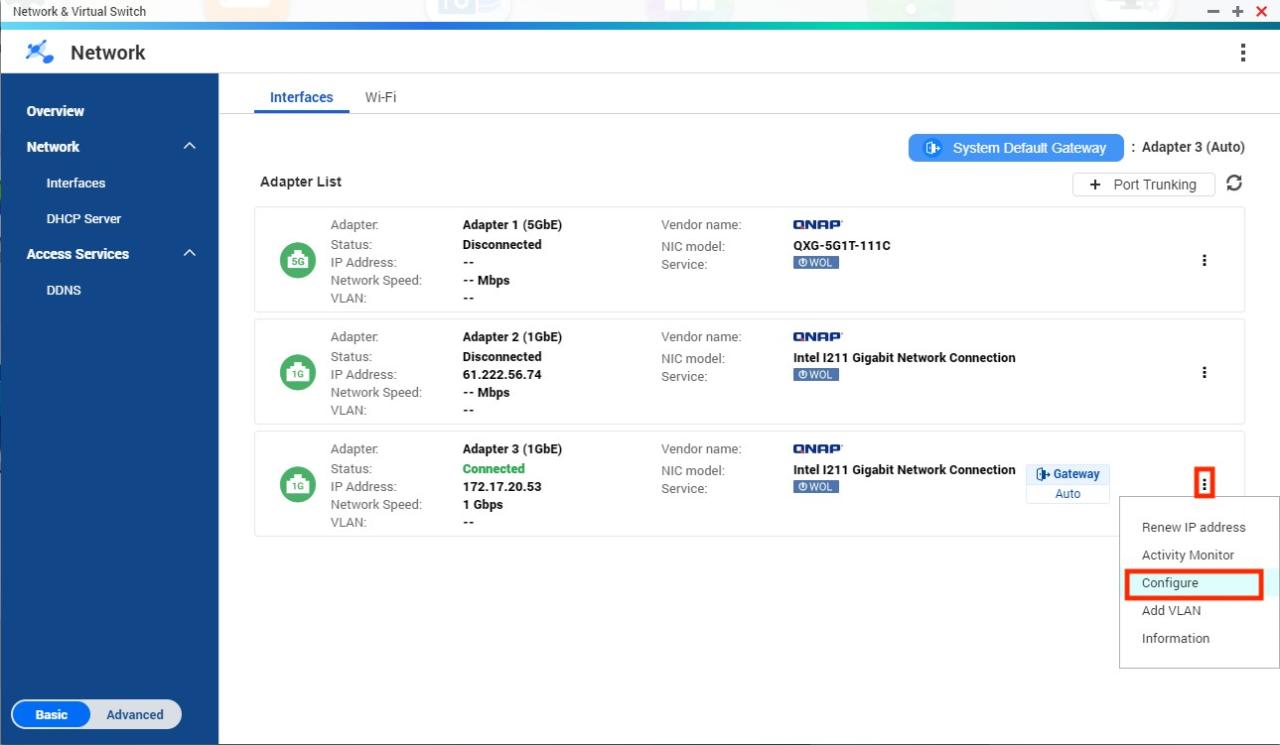Select Configure from the context menu
Screen dimensions: 1280x745
(x=1170, y=583)
